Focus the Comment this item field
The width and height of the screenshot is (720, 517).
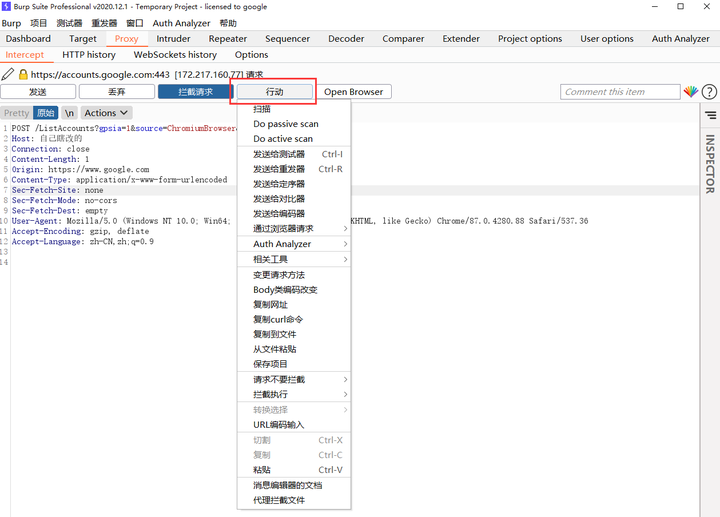[x=620, y=92]
